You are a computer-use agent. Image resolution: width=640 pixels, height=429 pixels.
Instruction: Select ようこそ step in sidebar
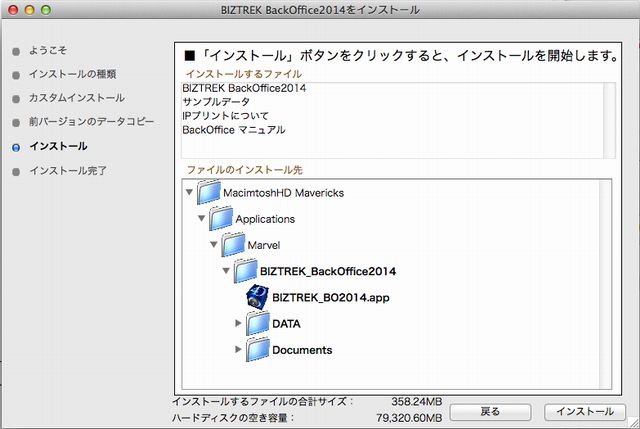pos(49,50)
